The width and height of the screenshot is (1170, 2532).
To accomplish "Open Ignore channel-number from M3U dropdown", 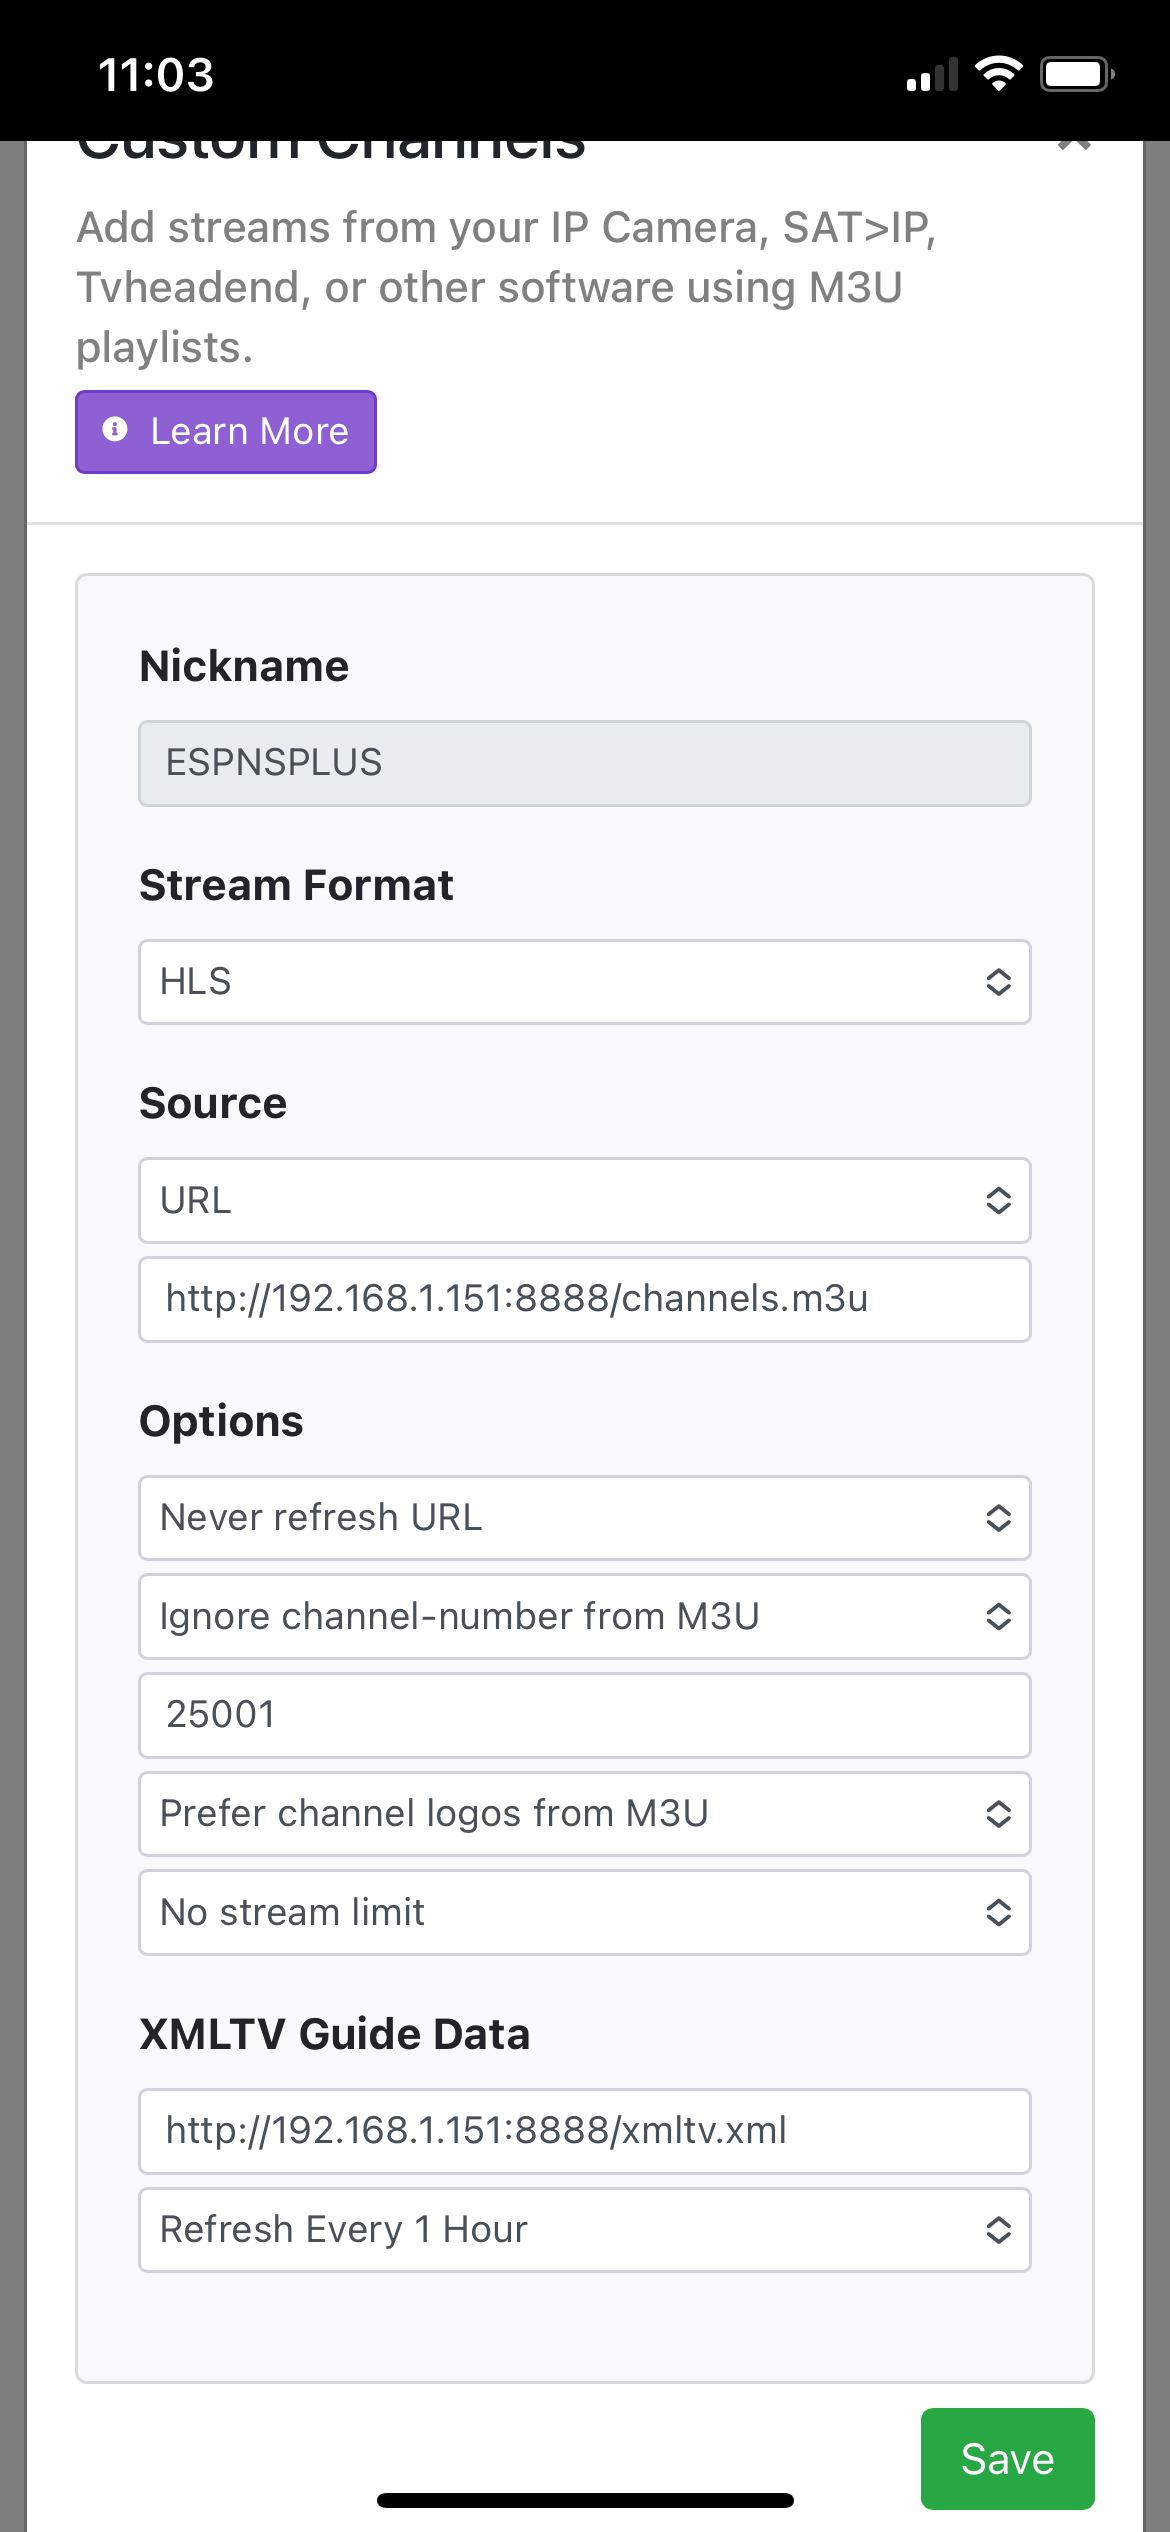I will 584,1617.
